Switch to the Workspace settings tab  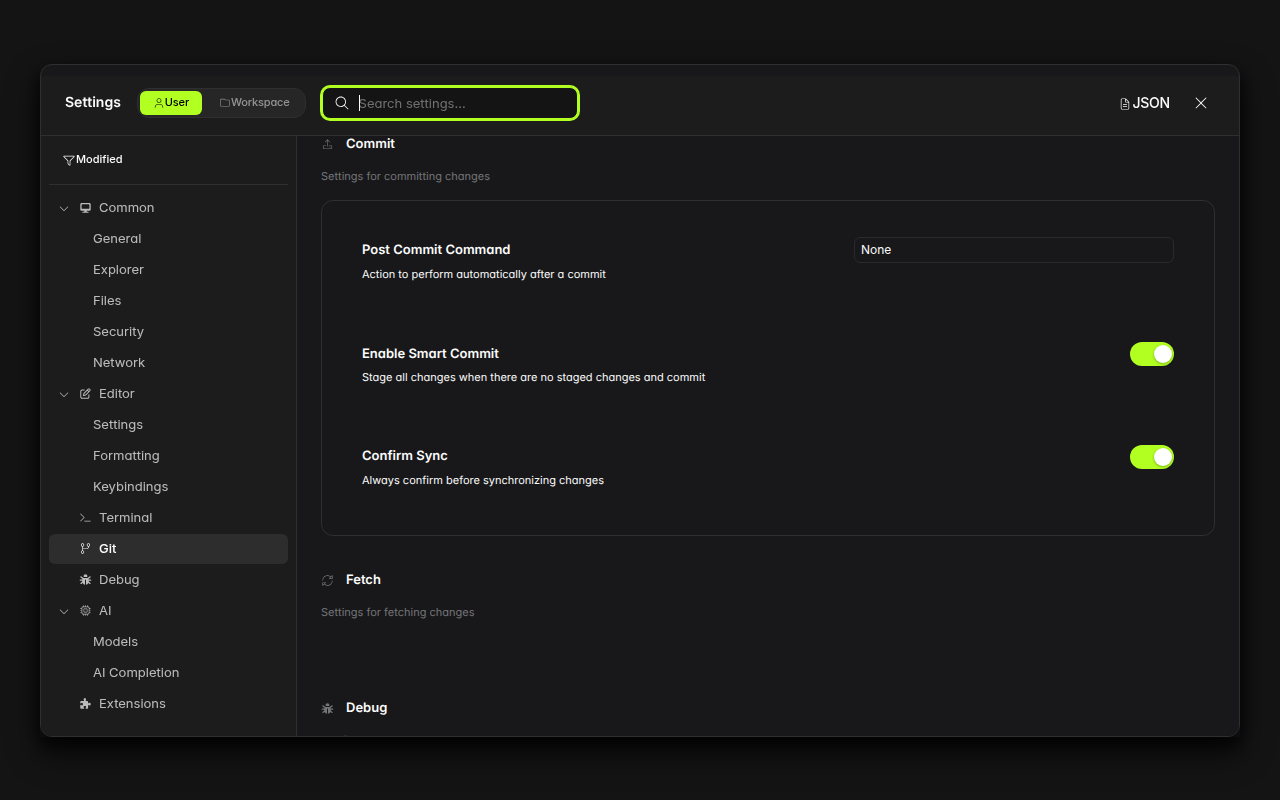(254, 102)
